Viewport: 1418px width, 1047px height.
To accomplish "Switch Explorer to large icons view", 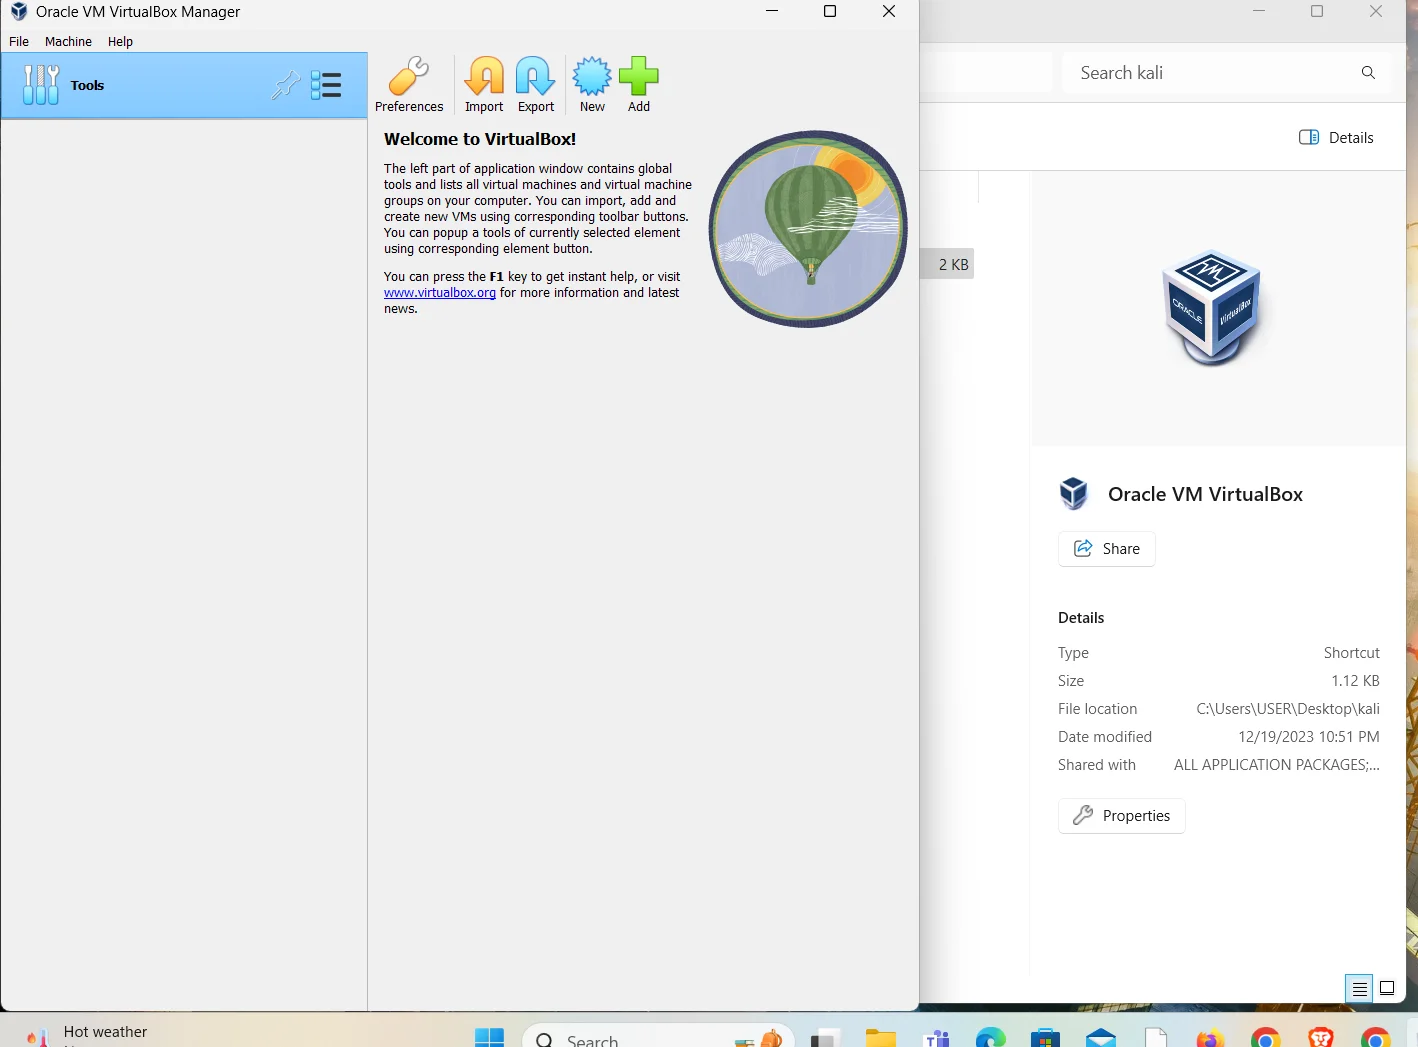I will [x=1387, y=988].
